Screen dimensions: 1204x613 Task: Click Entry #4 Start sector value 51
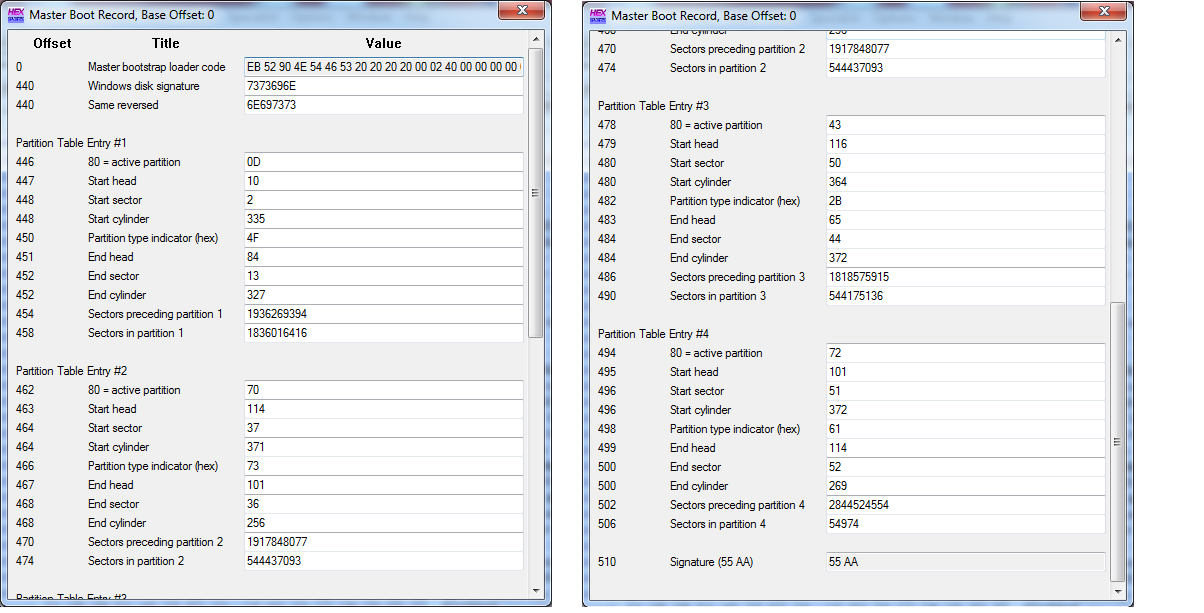pos(965,391)
